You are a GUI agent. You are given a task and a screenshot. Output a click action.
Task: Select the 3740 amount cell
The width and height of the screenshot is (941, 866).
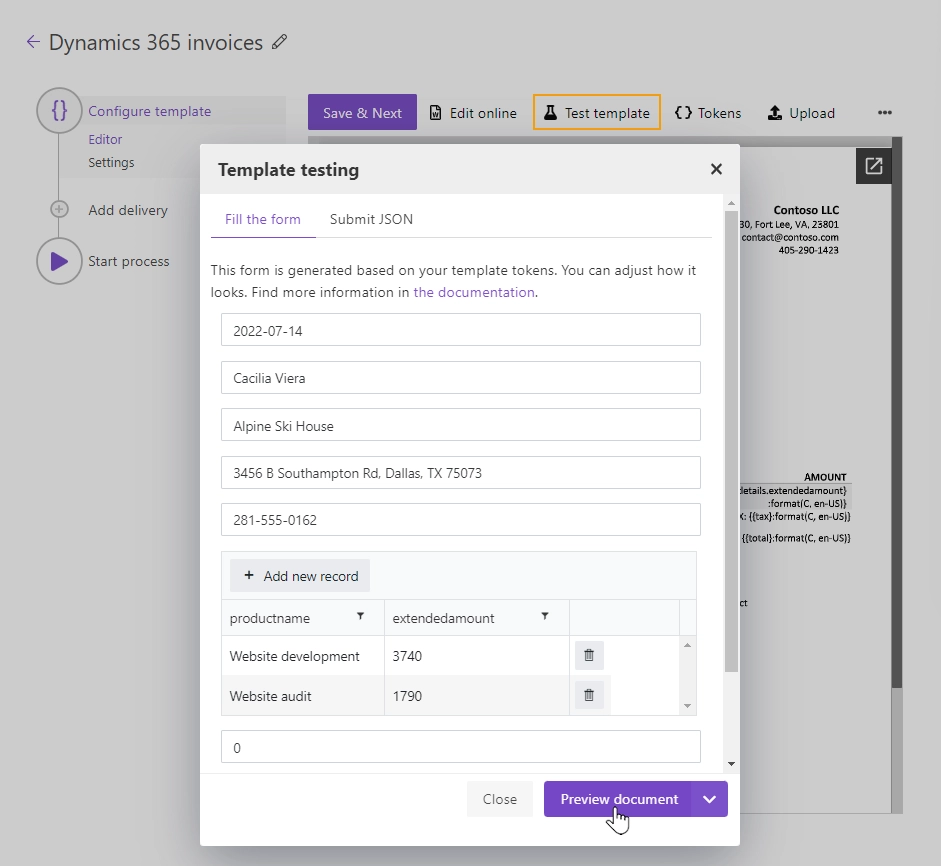(477, 656)
